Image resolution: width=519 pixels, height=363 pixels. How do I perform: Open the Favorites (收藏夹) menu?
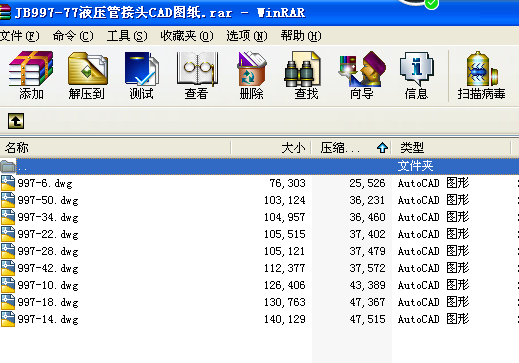click(187, 36)
